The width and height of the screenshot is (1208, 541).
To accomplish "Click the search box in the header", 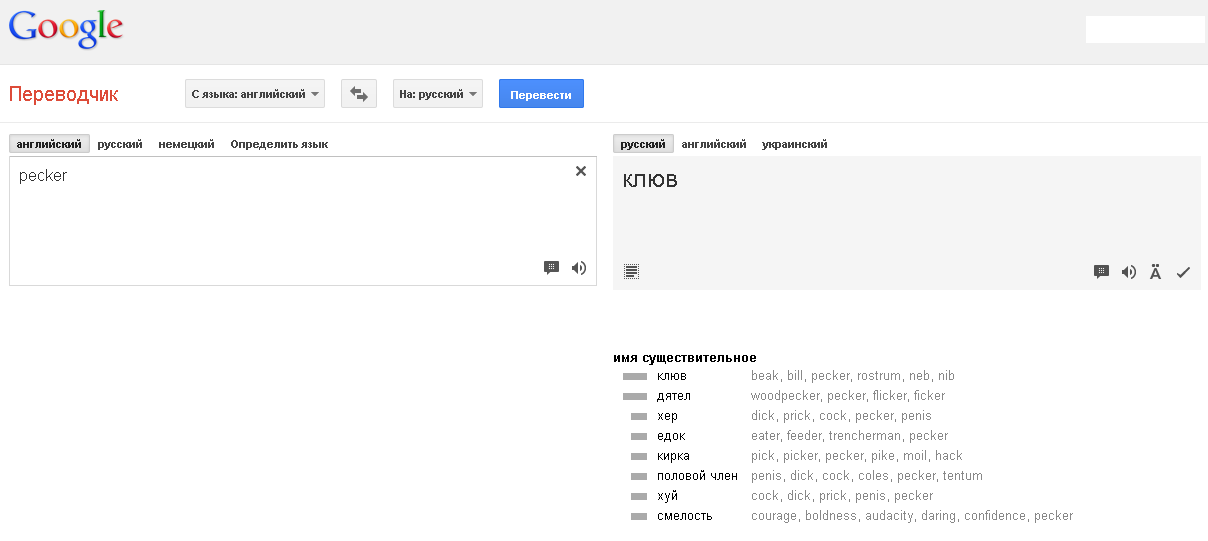I will coord(1145,29).
